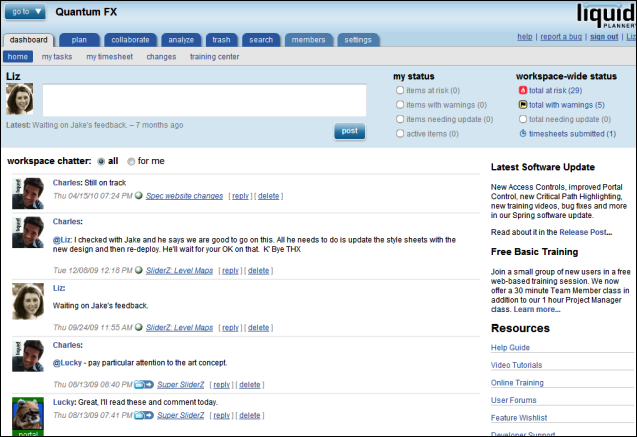Open the trash tab
Image resolution: width=637 pixels, height=437 pixels.
tap(221, 40)
